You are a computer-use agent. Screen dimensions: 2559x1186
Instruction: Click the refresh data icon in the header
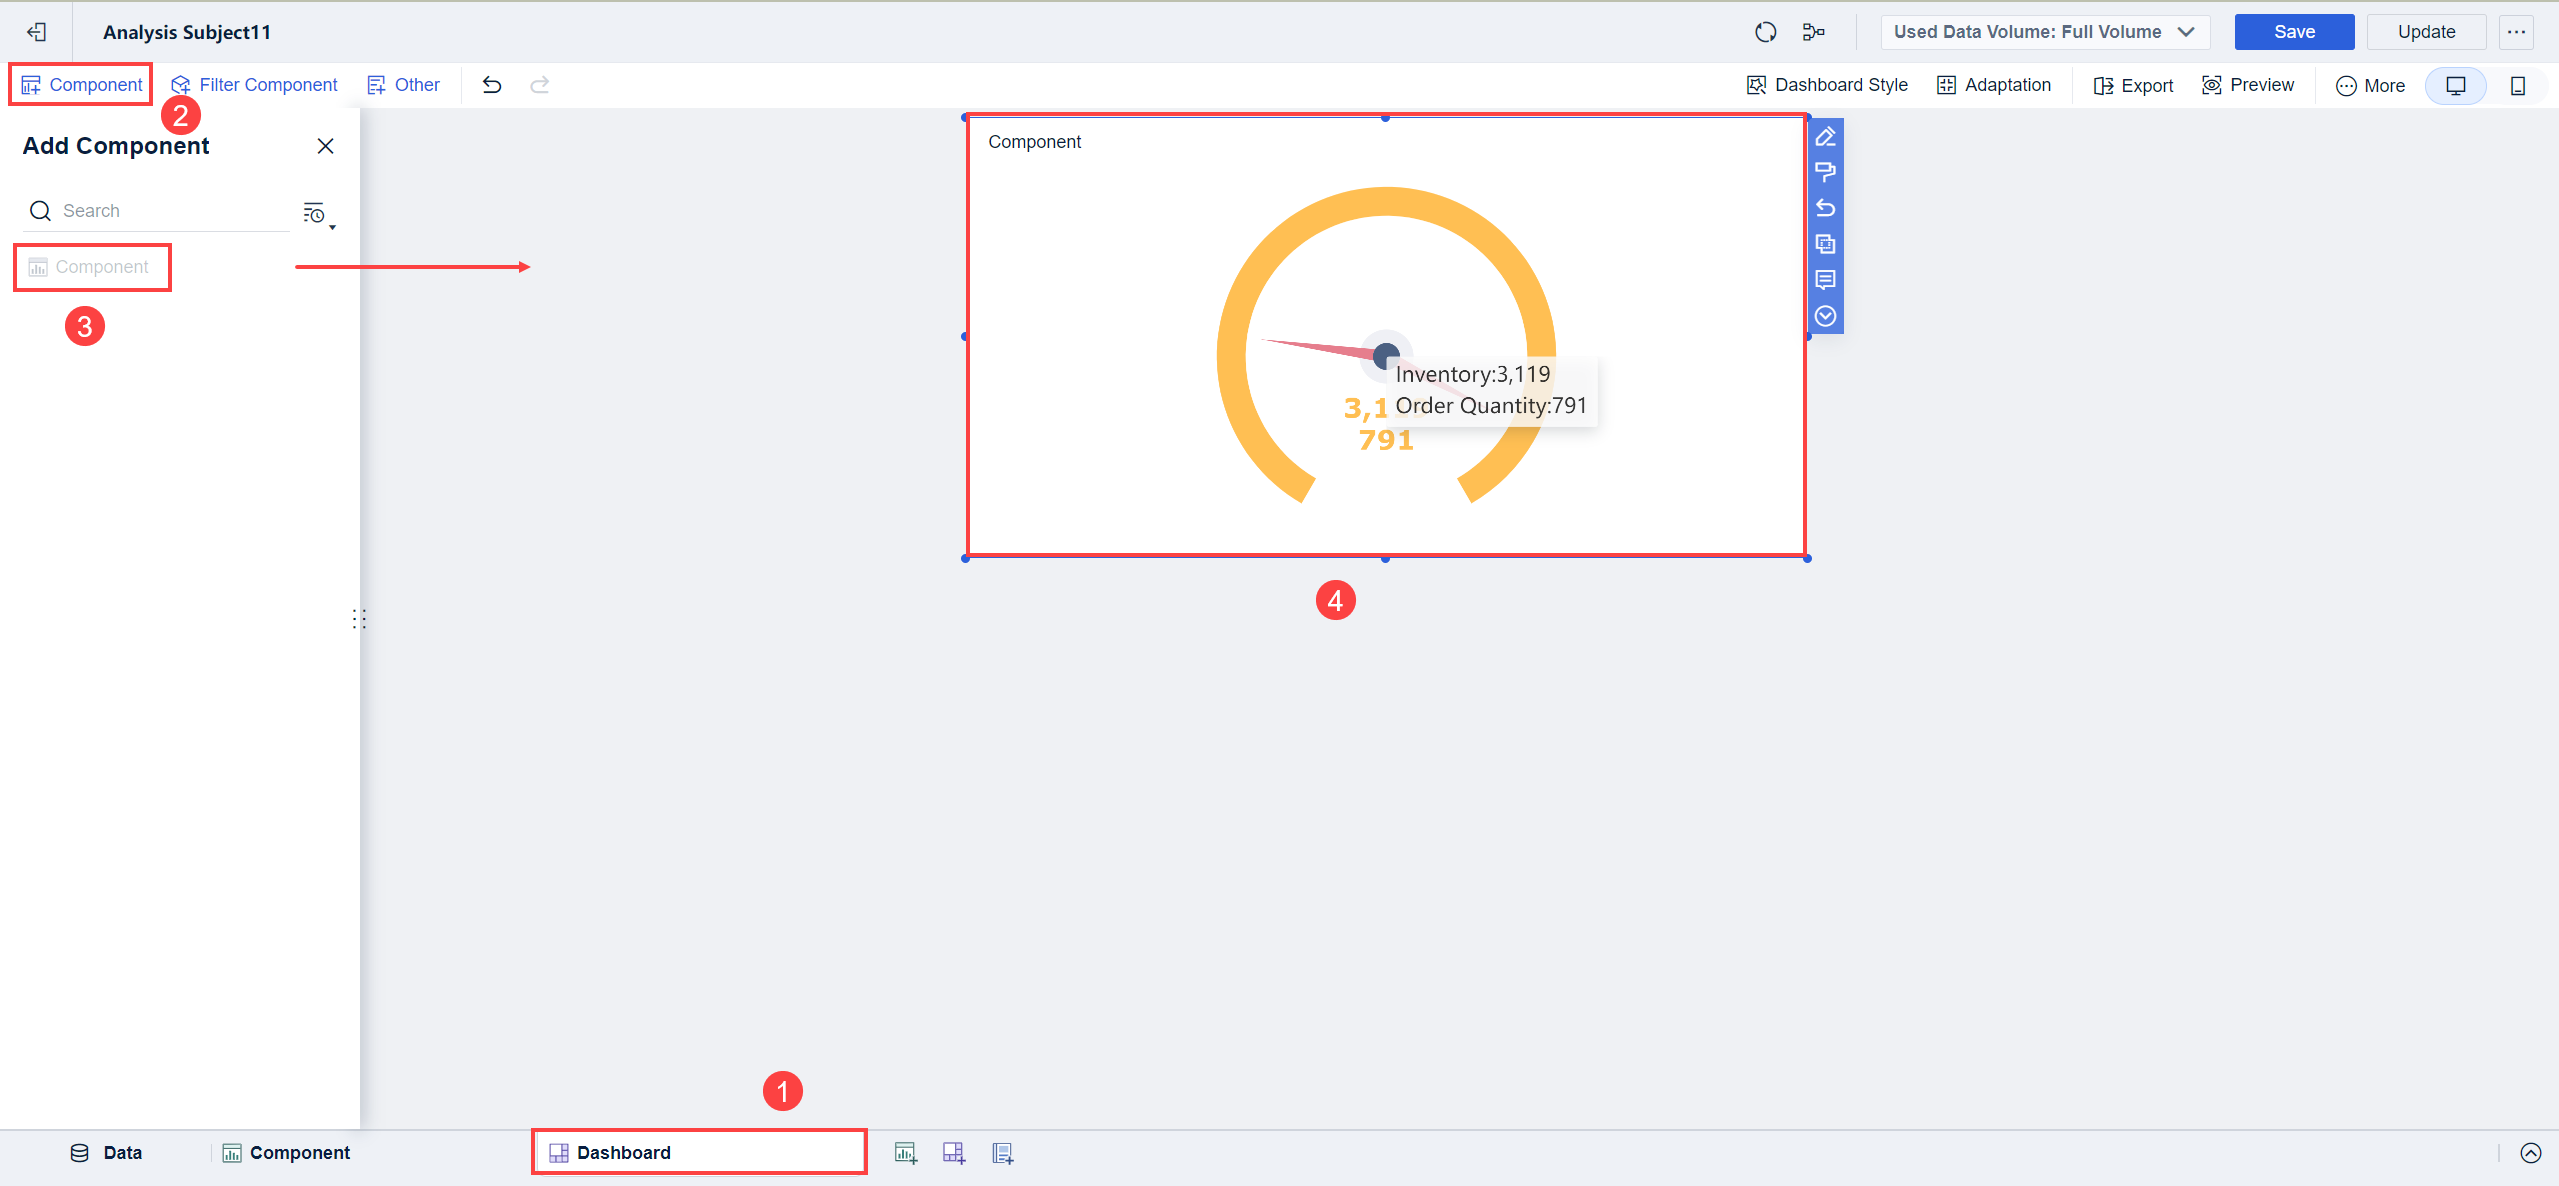coord(1765,31)
